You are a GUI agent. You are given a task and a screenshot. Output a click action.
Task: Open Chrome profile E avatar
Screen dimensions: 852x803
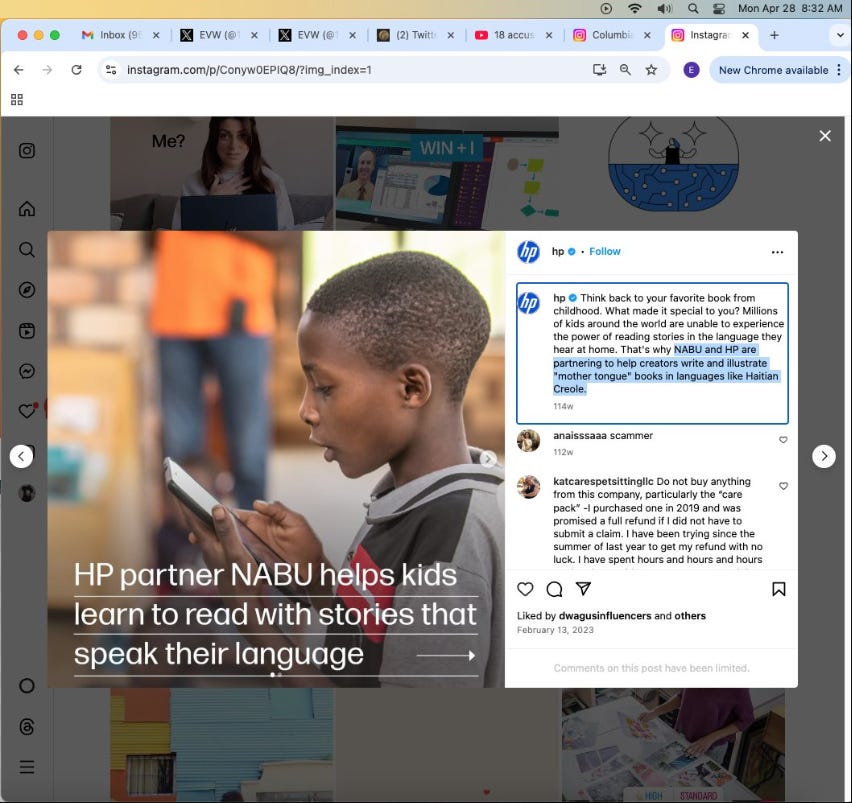[691, 70]
